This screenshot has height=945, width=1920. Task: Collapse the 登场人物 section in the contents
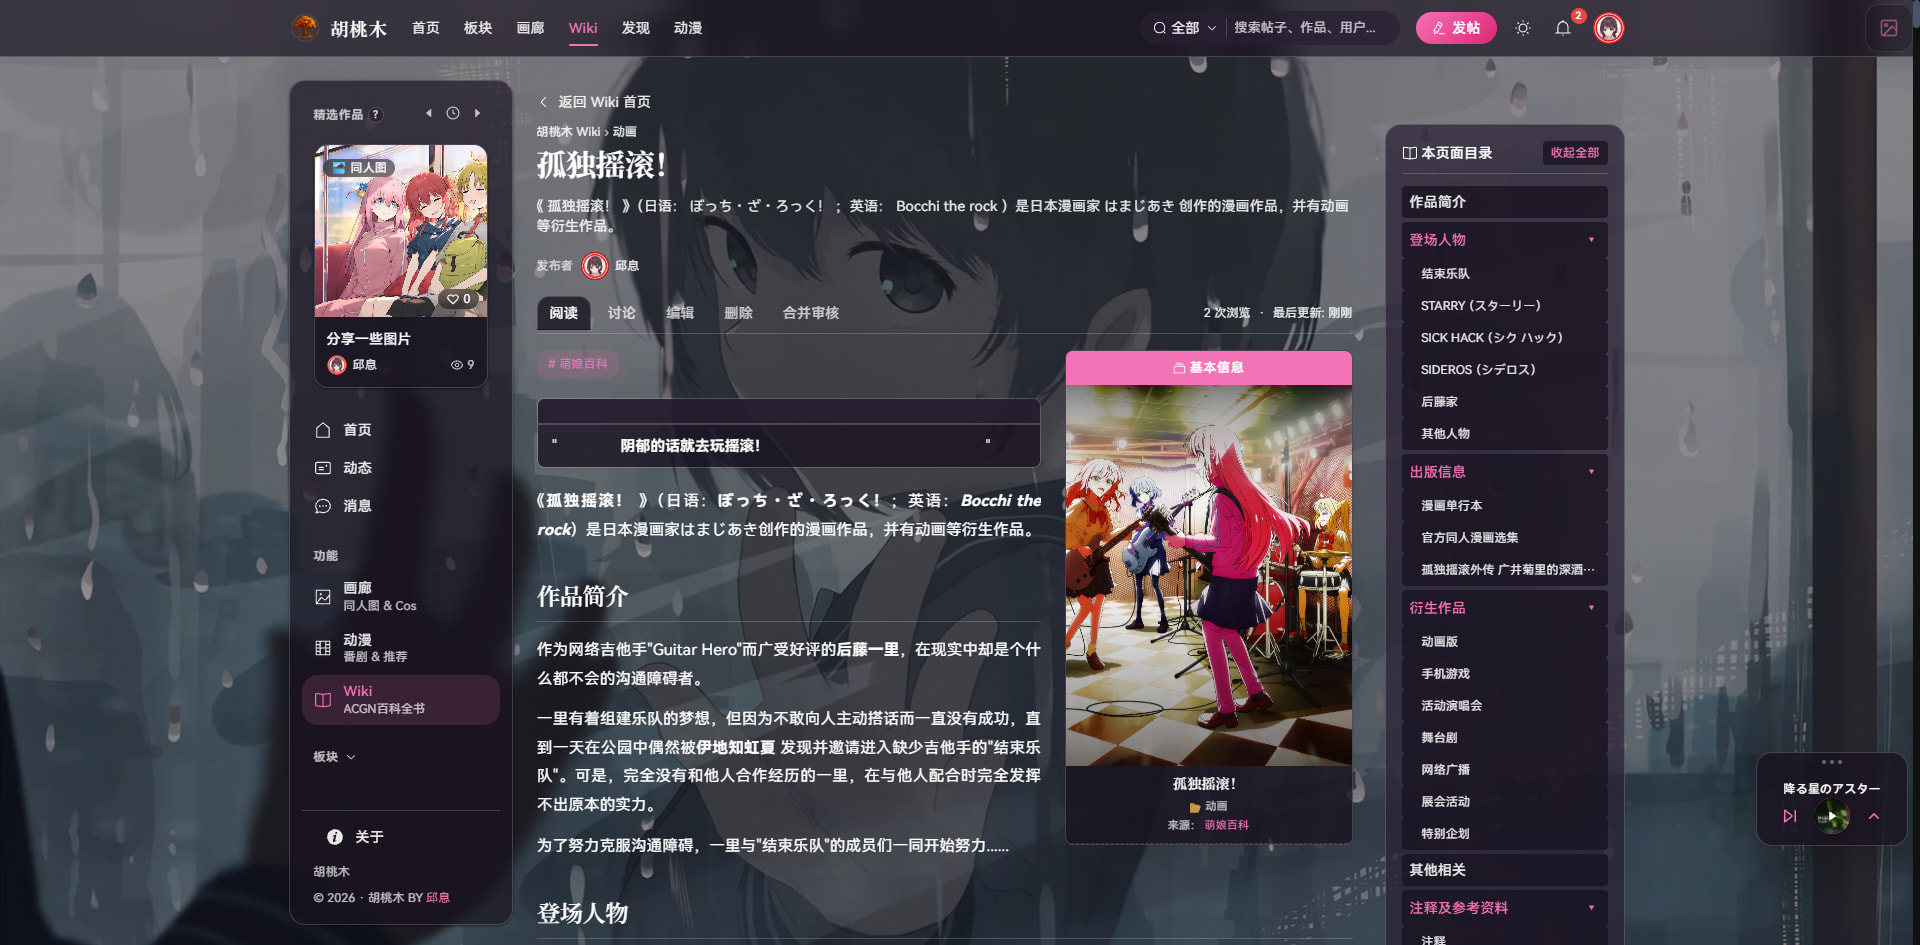coord(1591,240)
